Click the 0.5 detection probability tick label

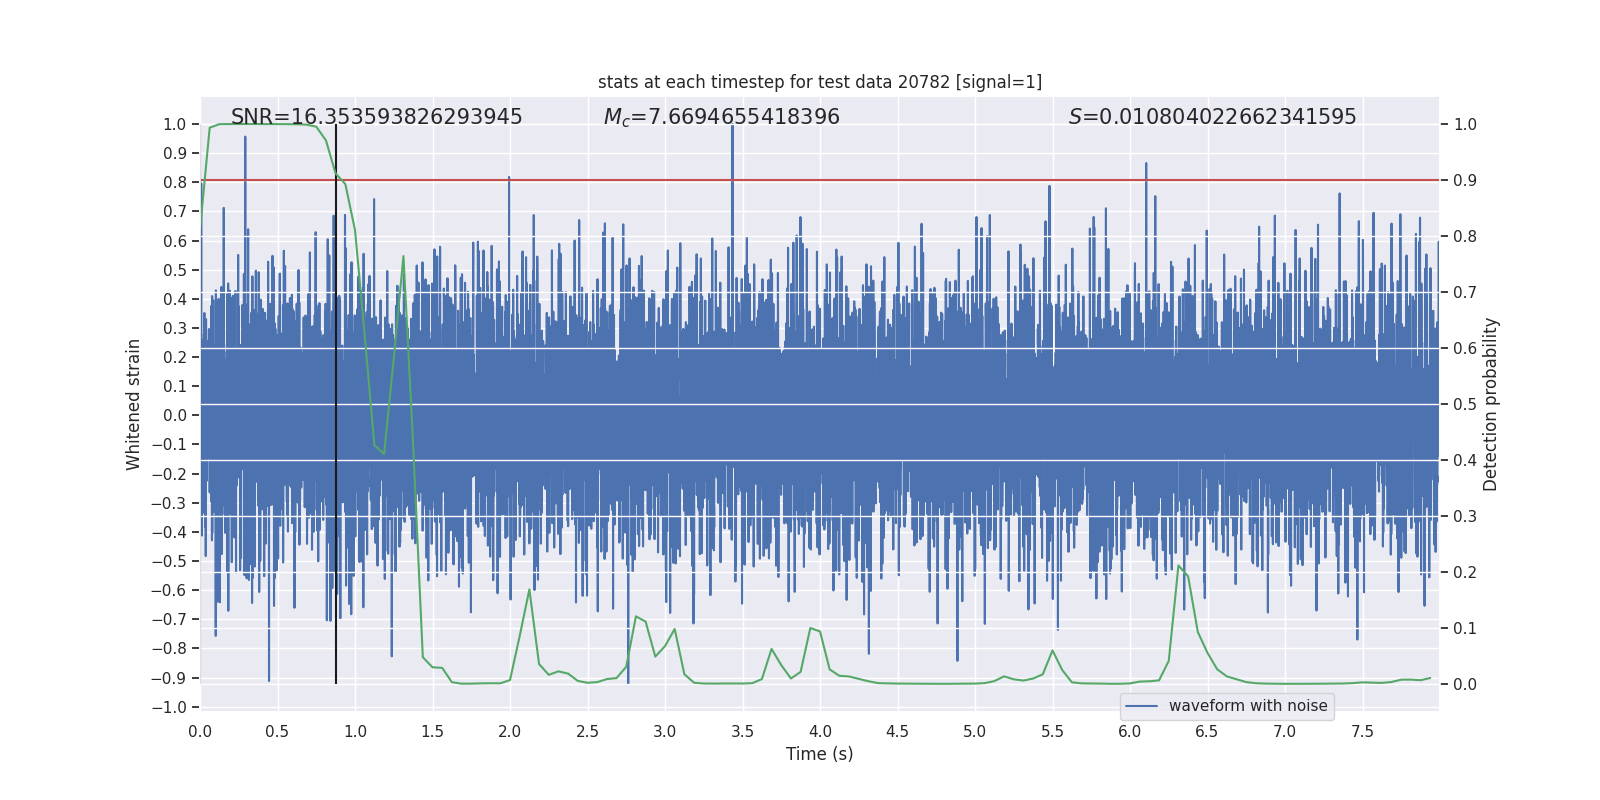click(1465, 405)
